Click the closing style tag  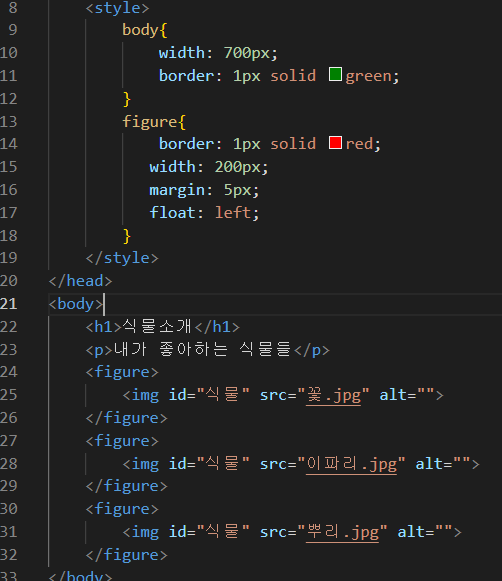tap(122, 258)
